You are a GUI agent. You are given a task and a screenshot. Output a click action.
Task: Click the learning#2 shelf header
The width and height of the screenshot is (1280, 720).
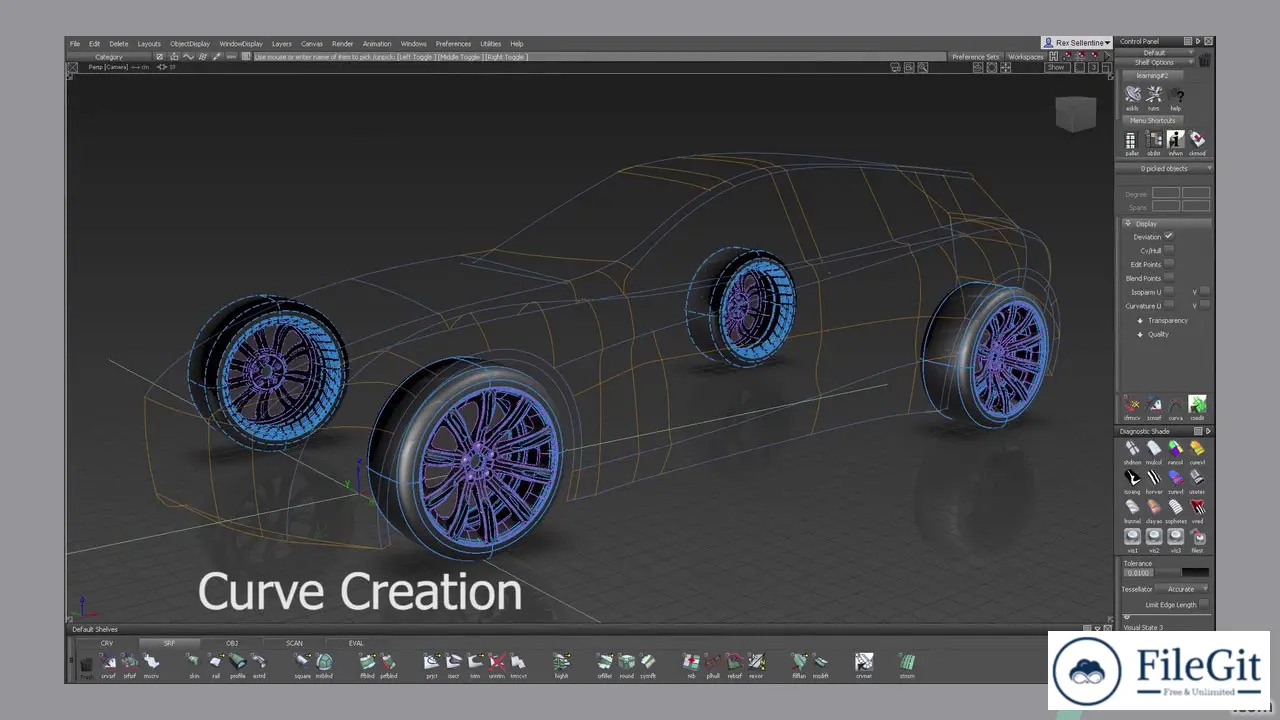1153,75
